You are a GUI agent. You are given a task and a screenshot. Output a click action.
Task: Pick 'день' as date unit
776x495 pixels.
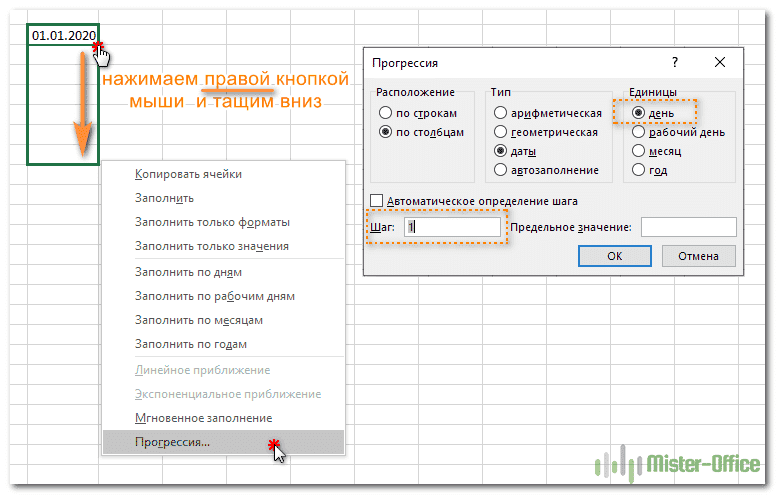639,113
